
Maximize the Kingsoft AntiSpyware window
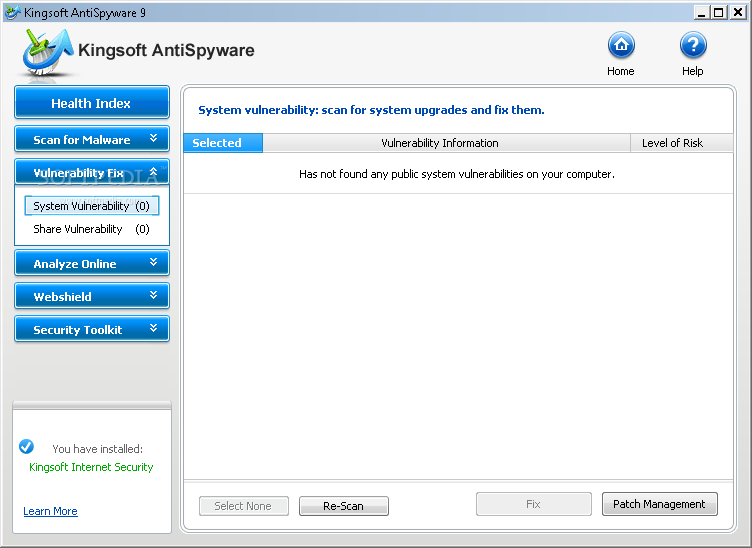click(719, 12)
